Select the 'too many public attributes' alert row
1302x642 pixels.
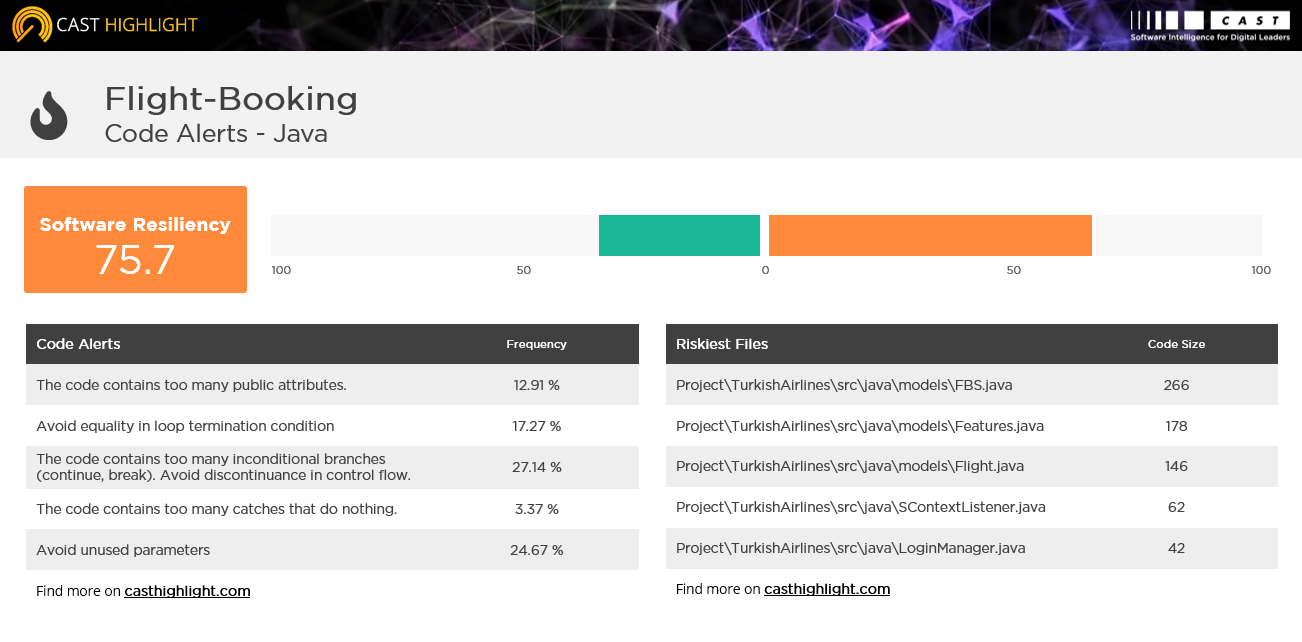(332, 385)
